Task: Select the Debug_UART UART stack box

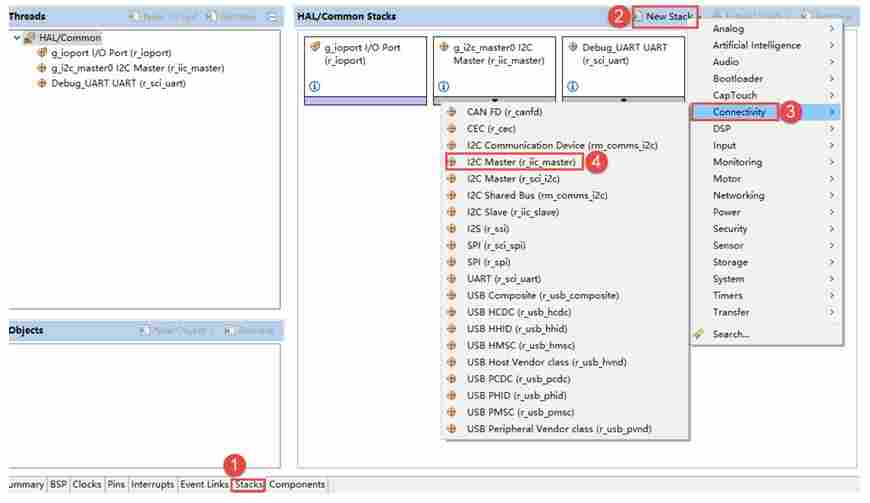Action: pos(623,69)
